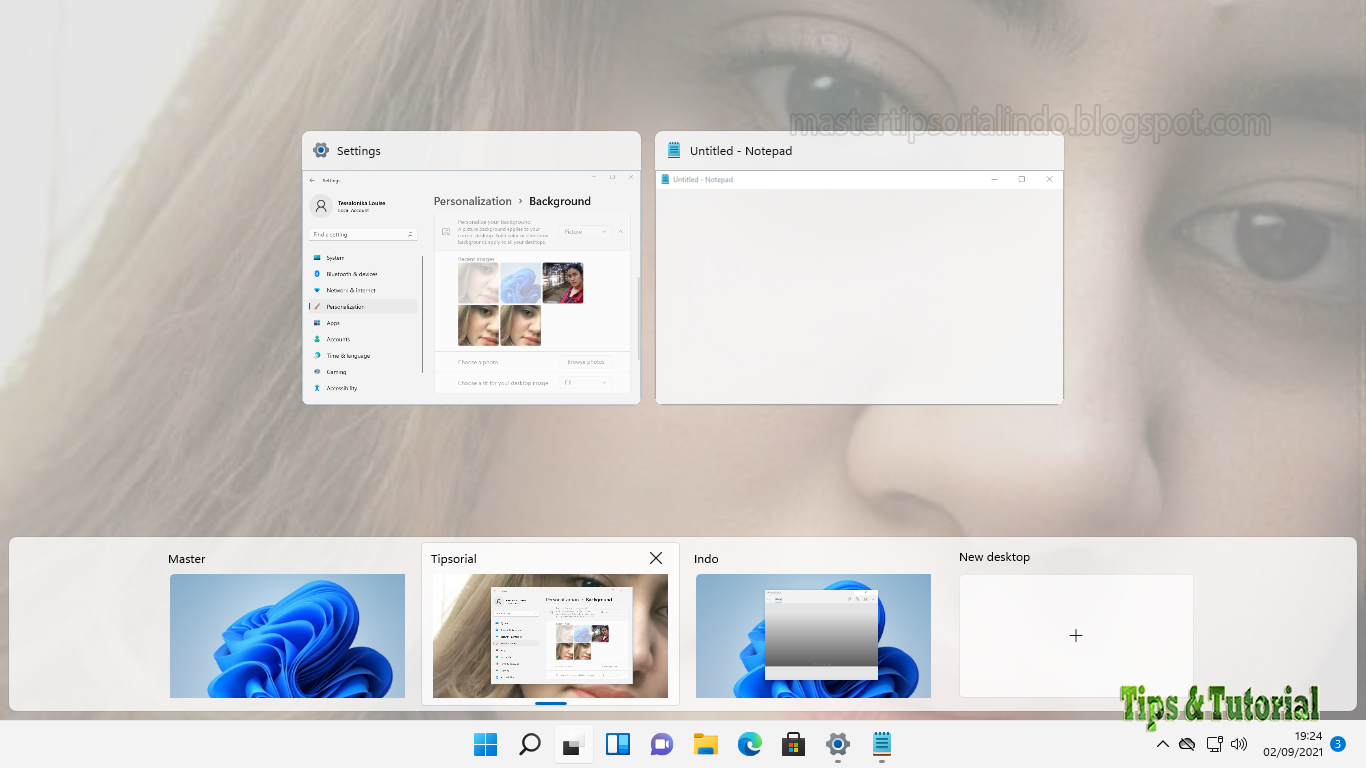Click the speaker icon in the system tray
1366x768 pixels.
click(1239, 744)
